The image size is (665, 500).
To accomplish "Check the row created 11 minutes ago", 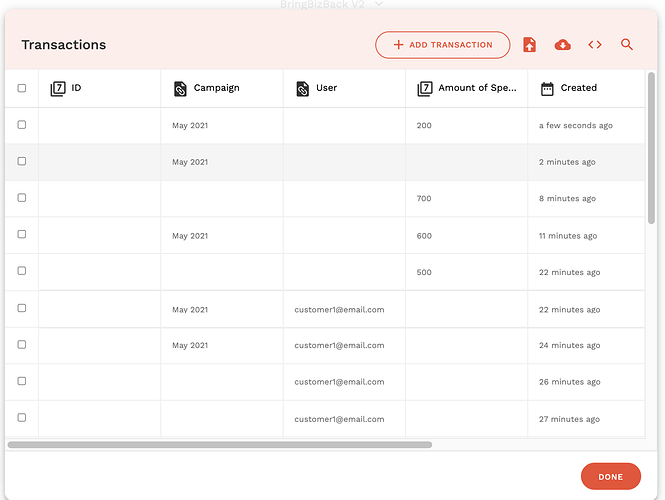I will pyautogui.click(x=22, y=234).
